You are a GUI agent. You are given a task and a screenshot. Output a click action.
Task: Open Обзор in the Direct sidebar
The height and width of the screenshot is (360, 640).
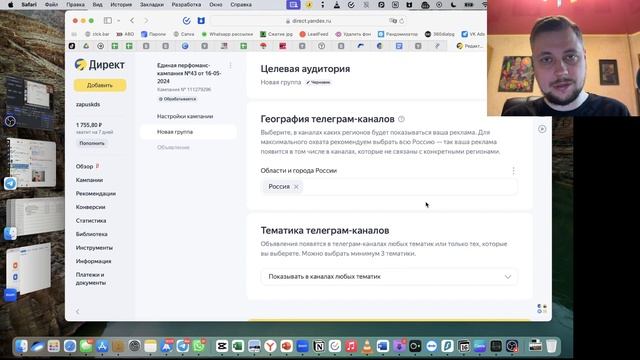(84, 167)
